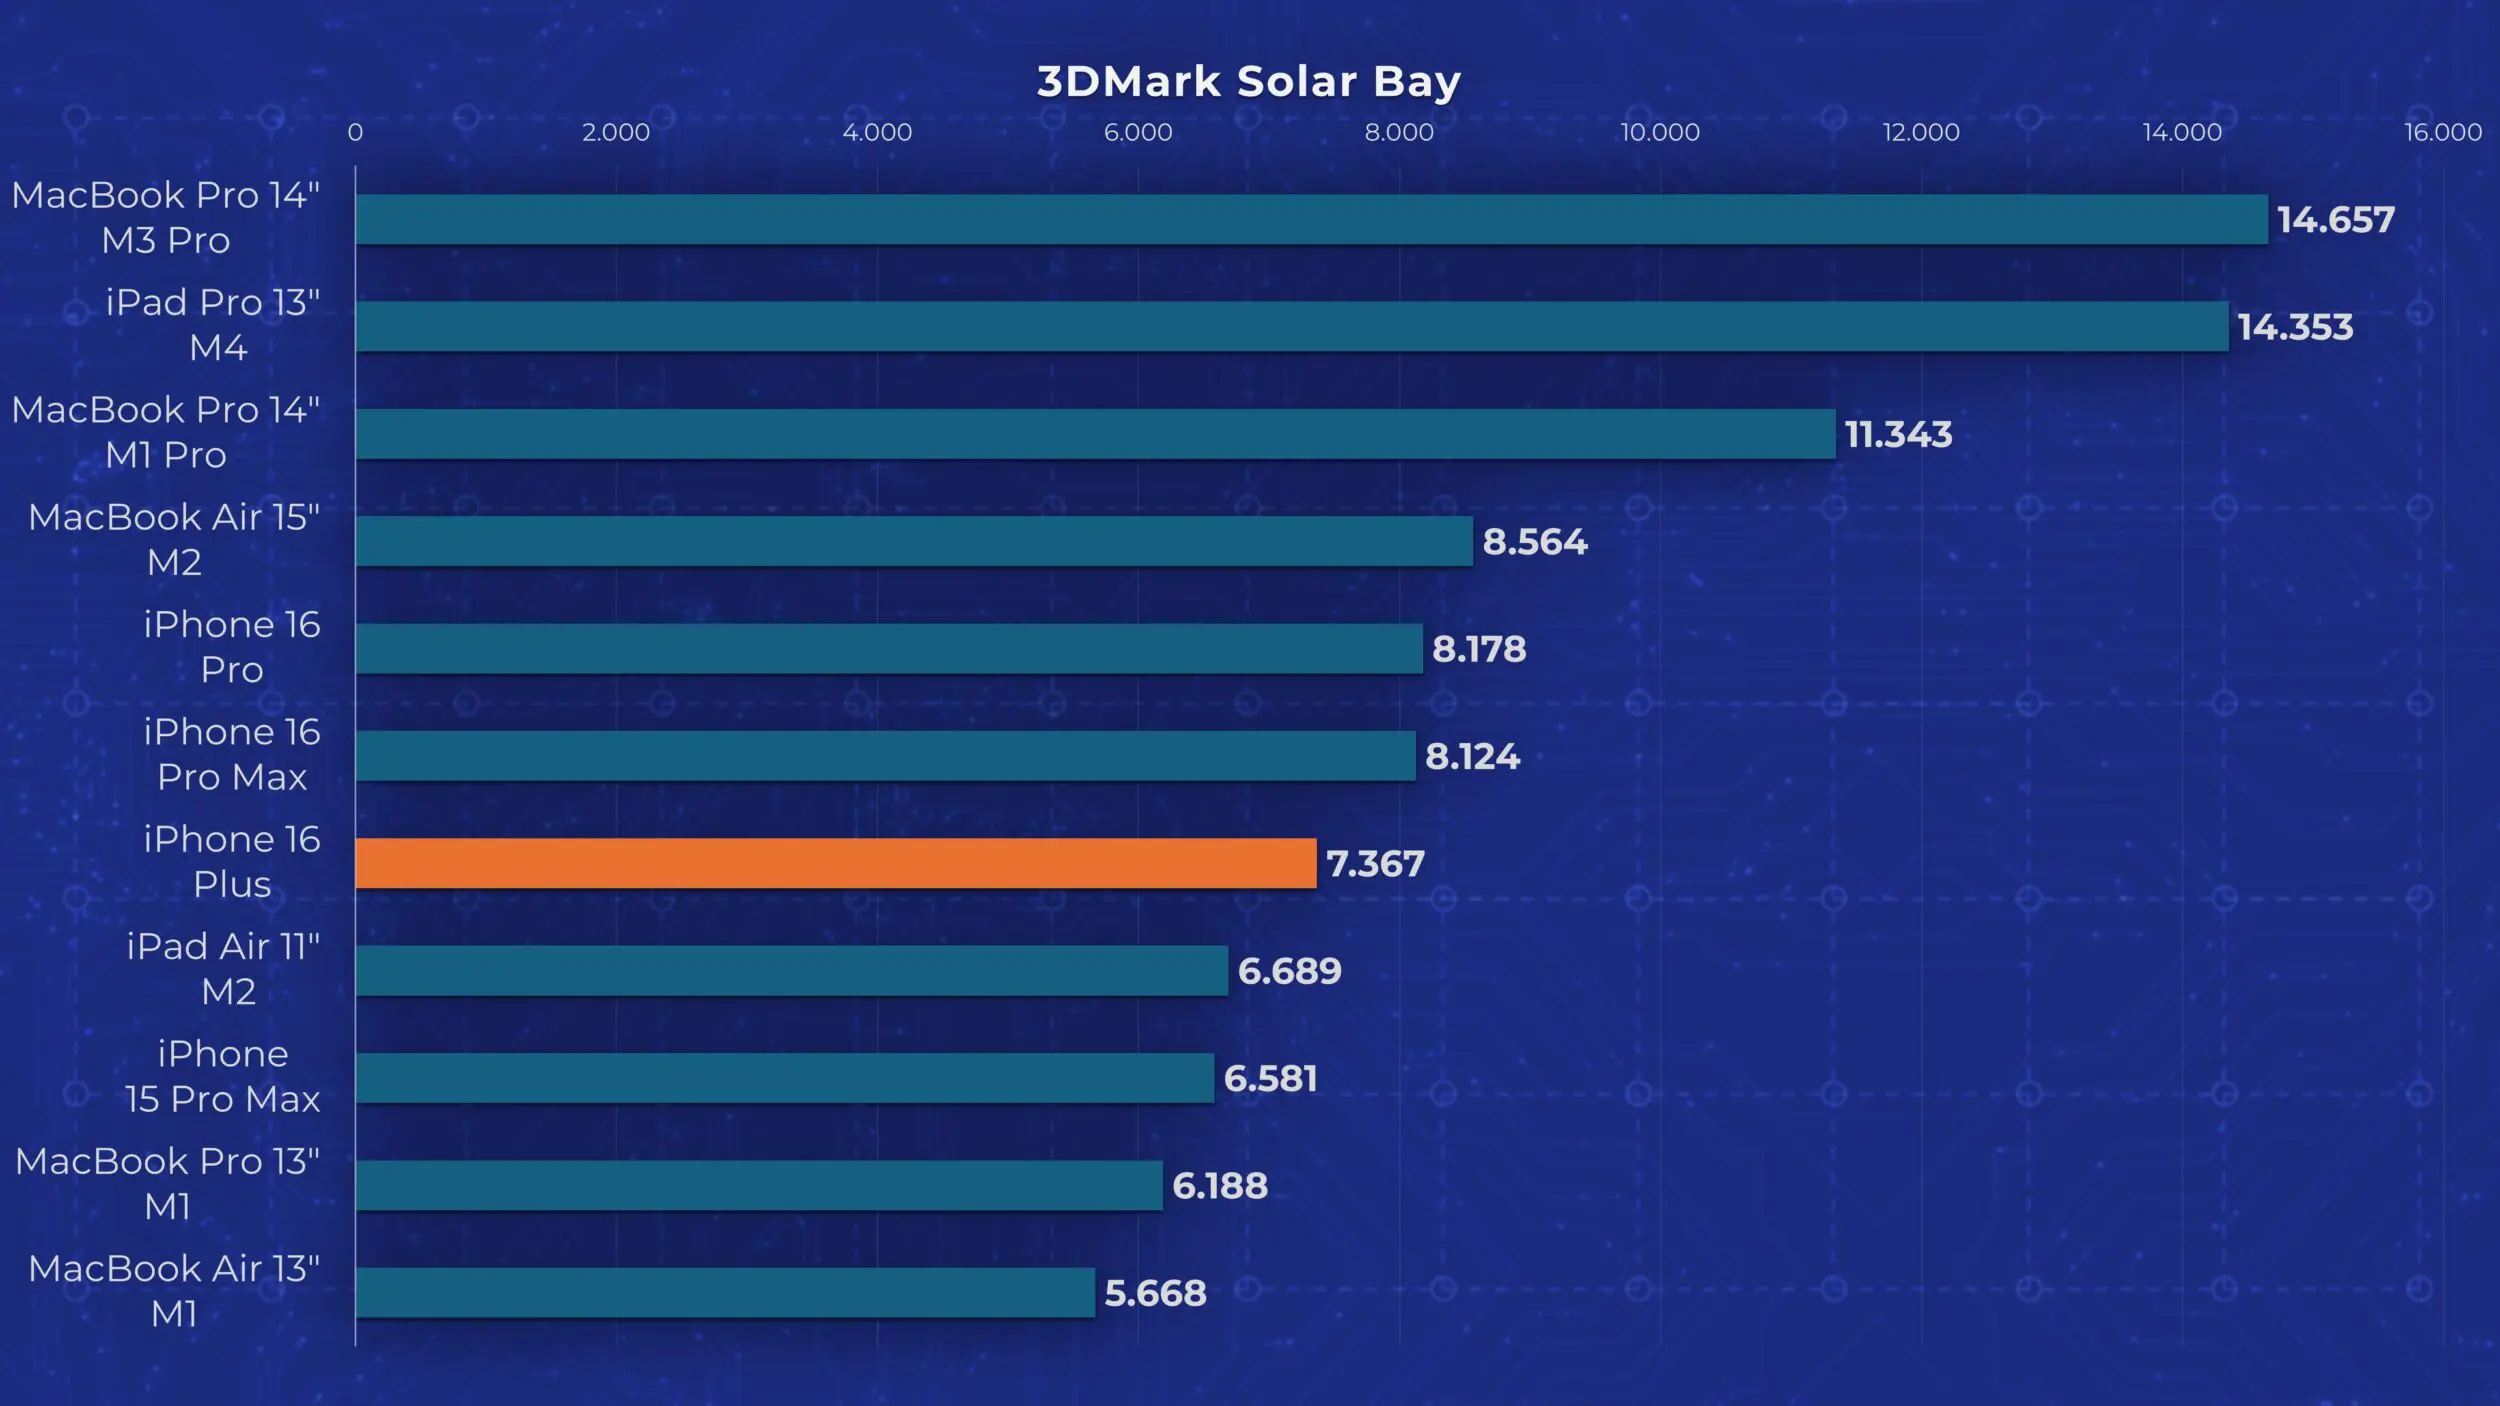Click the bar ending at 8.178
This screenshot has width=2500, height=1406.
pos(889,648)
